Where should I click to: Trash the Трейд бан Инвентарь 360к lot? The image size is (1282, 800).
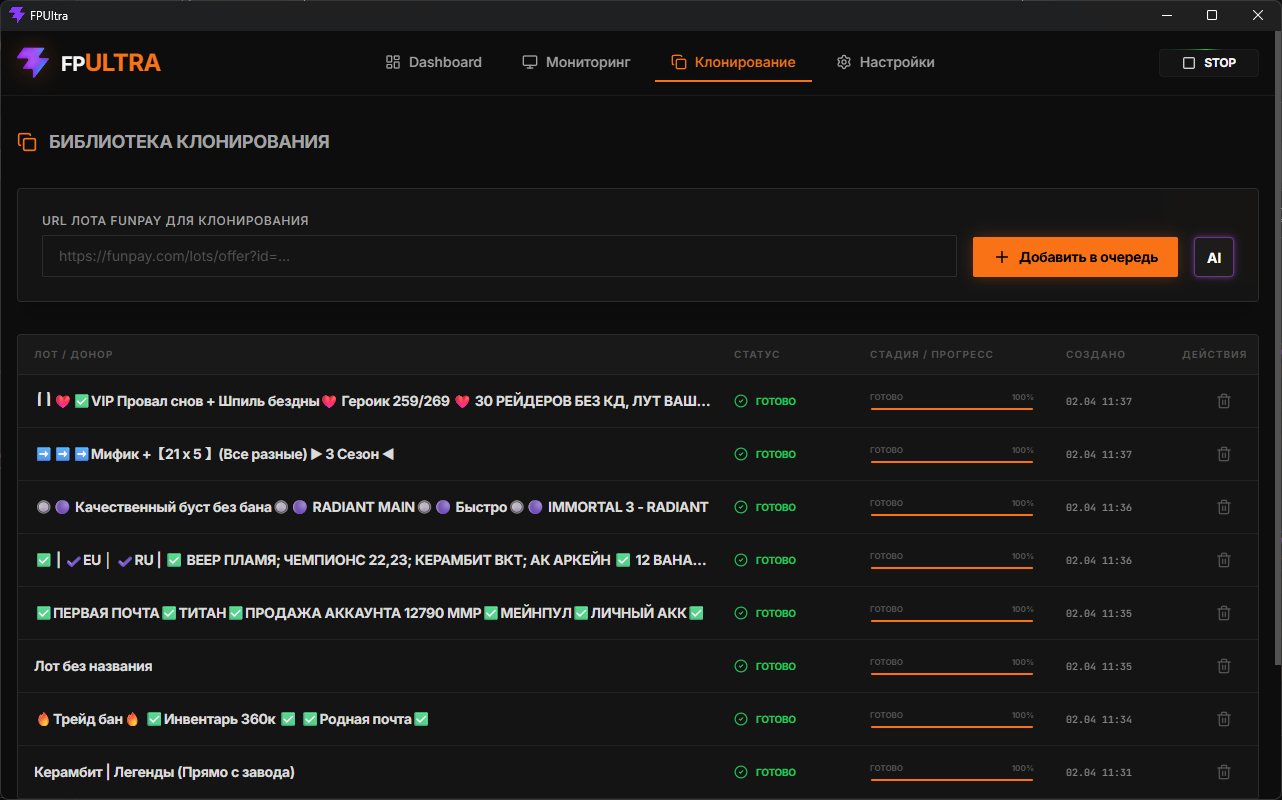tap(1223, 719)
